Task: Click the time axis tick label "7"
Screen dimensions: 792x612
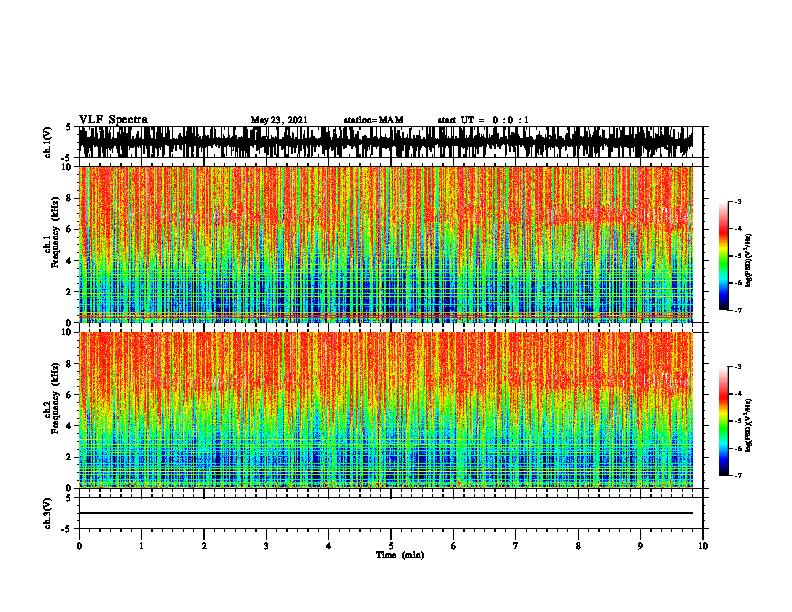Action: (x=516, y=546)
